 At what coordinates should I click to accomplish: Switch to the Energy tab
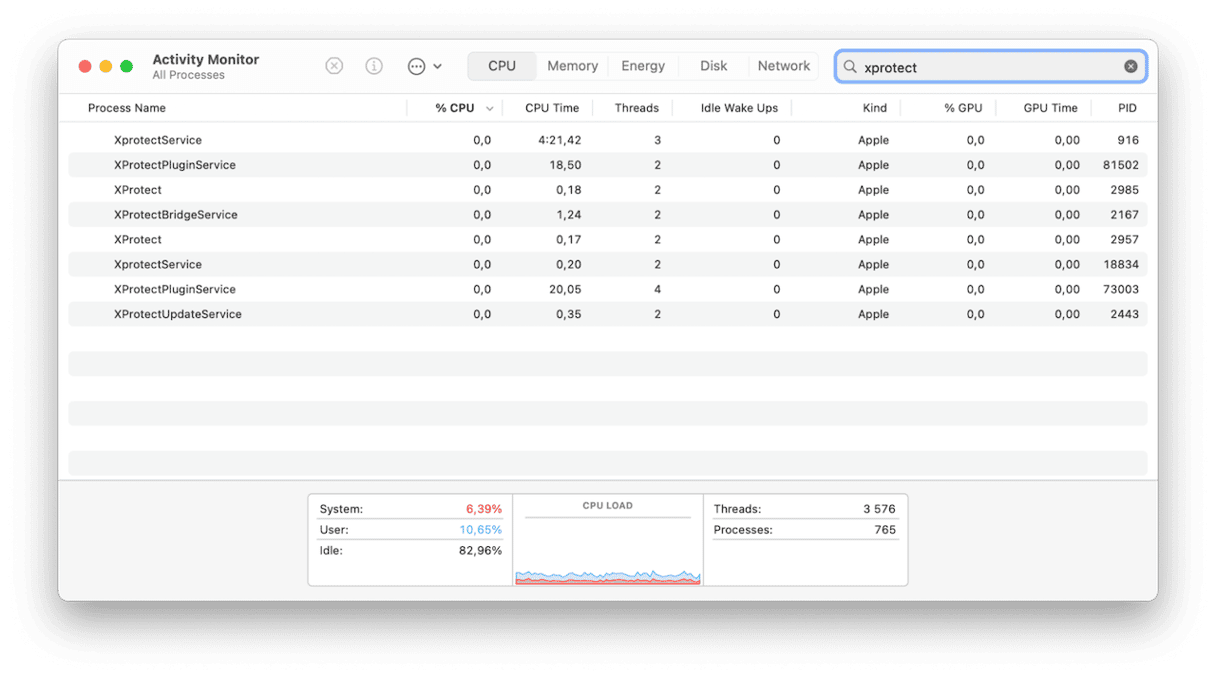(x=642, y=66)
